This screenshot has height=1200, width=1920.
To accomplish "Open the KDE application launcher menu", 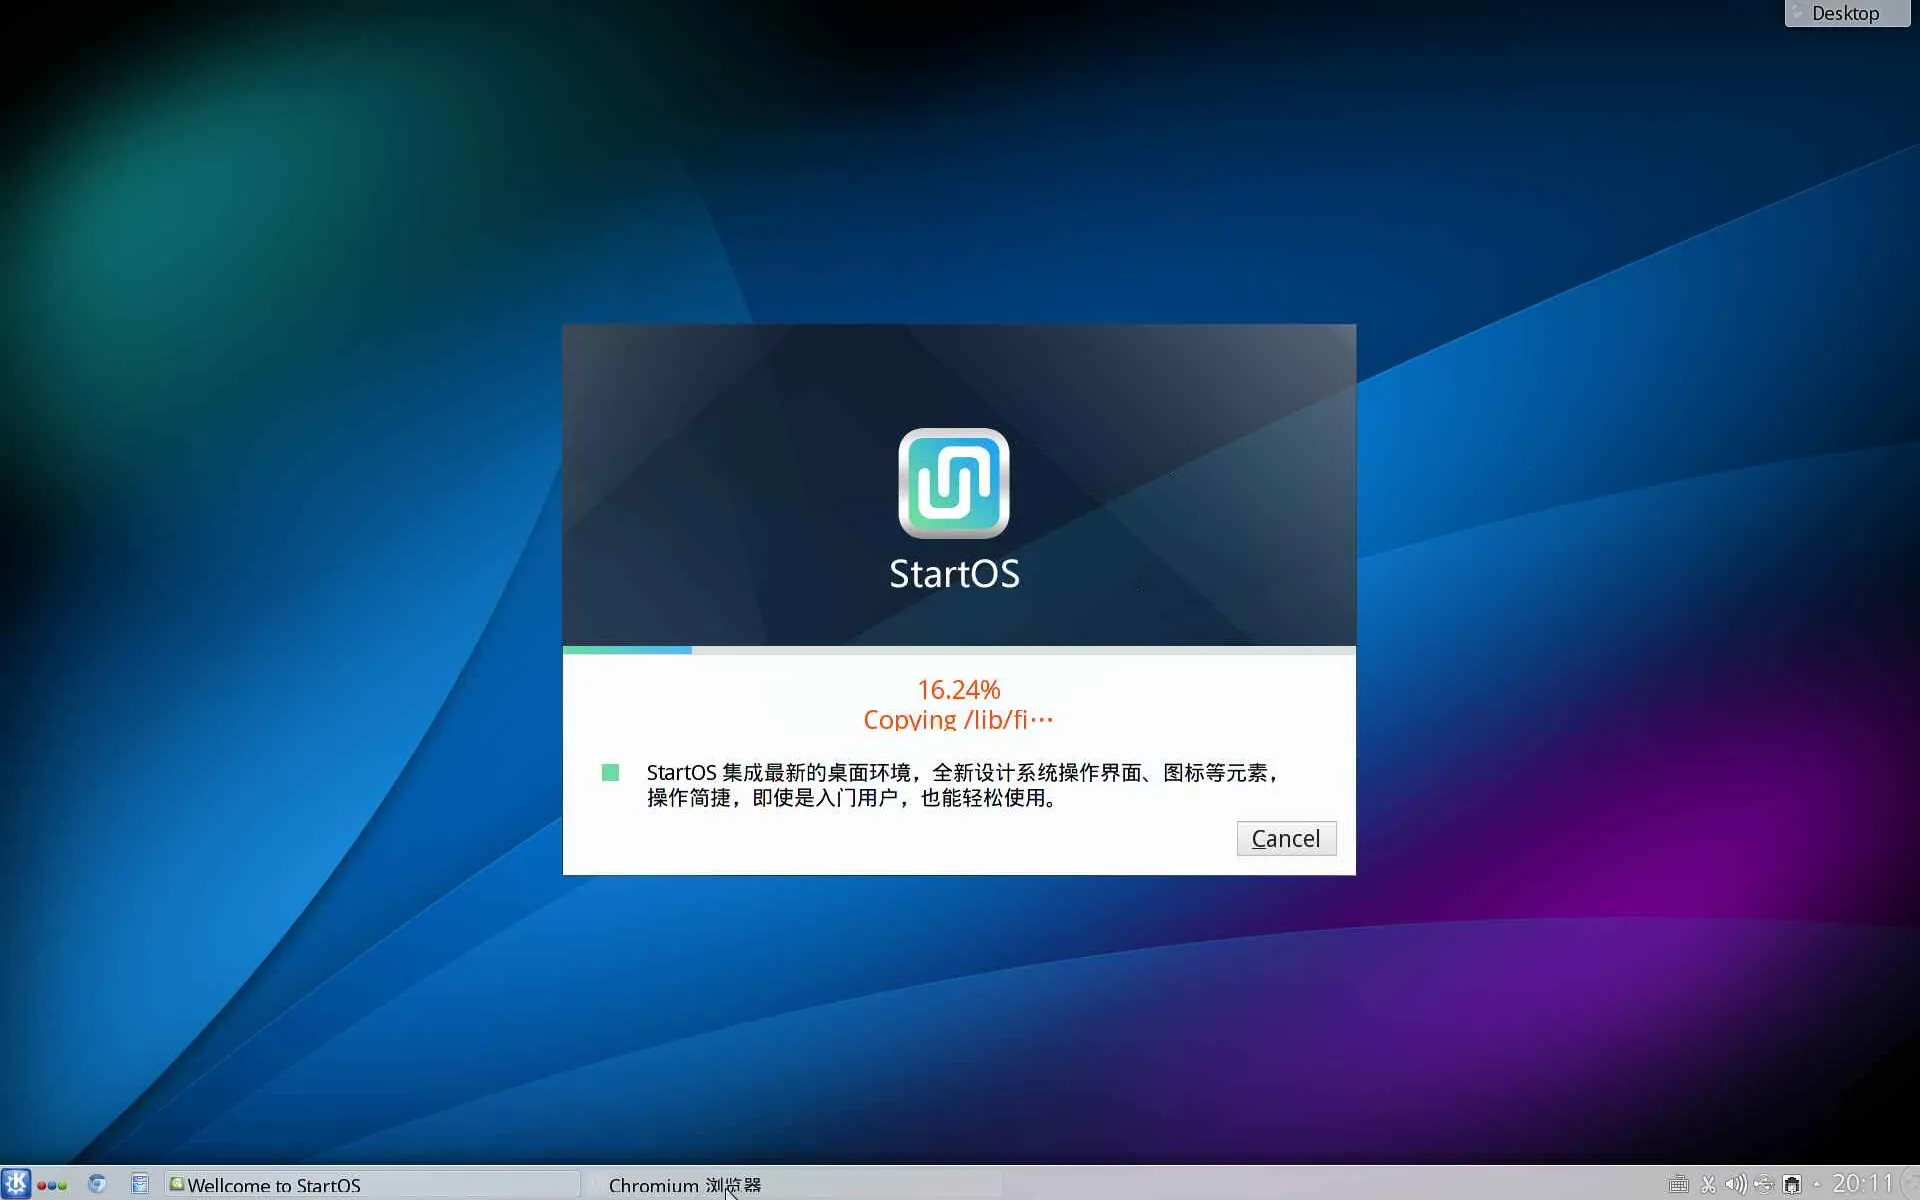I will click(x=15, y=1184).
